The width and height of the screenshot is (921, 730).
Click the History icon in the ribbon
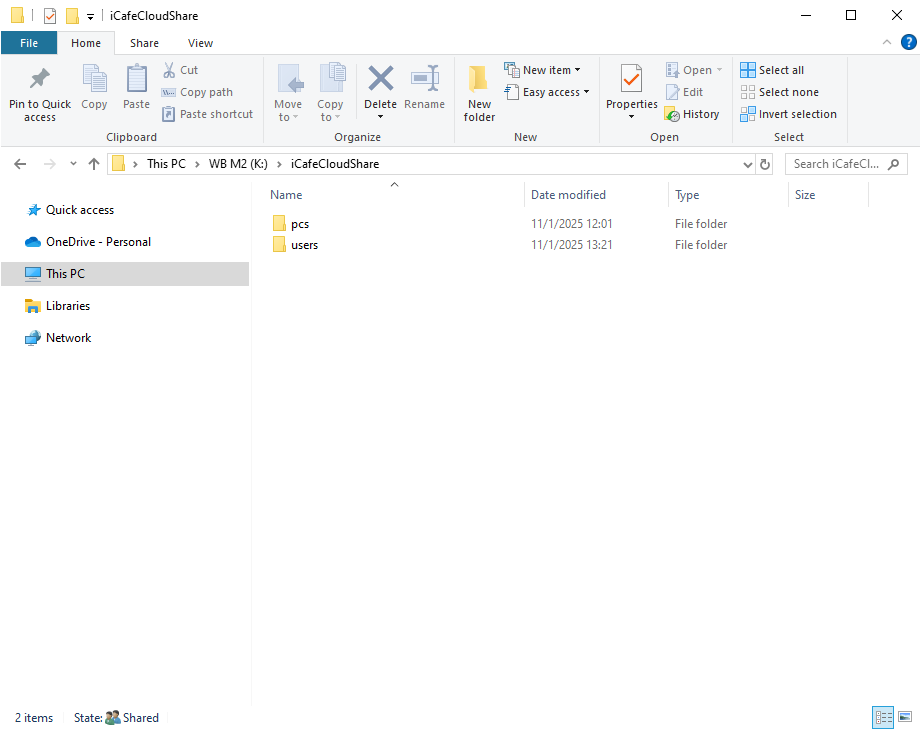click(672, 114)
